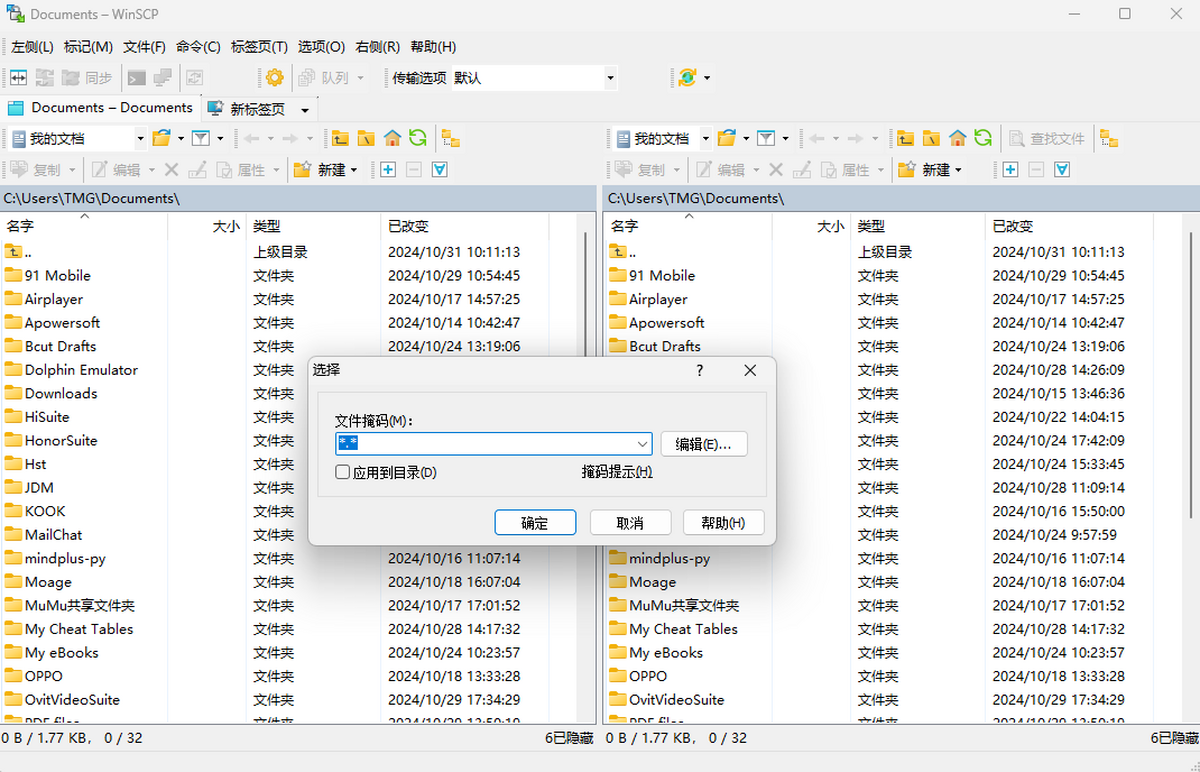Click the invert selection triangle icon

440,170
